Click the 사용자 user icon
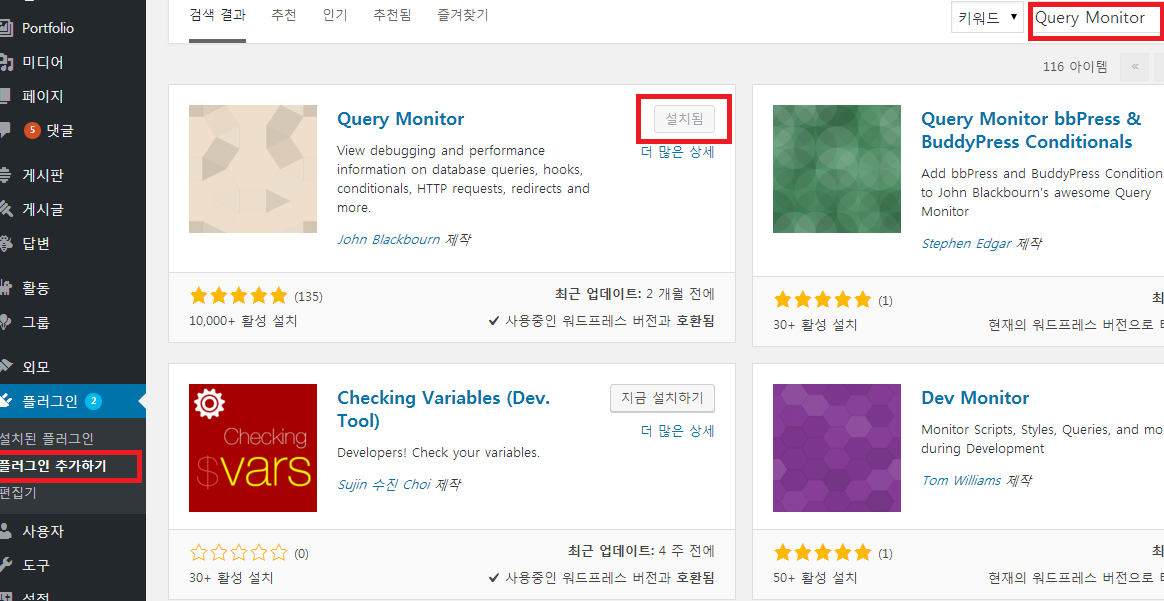The height and width of the screenshot is (601, 1164). click(5, 531)
